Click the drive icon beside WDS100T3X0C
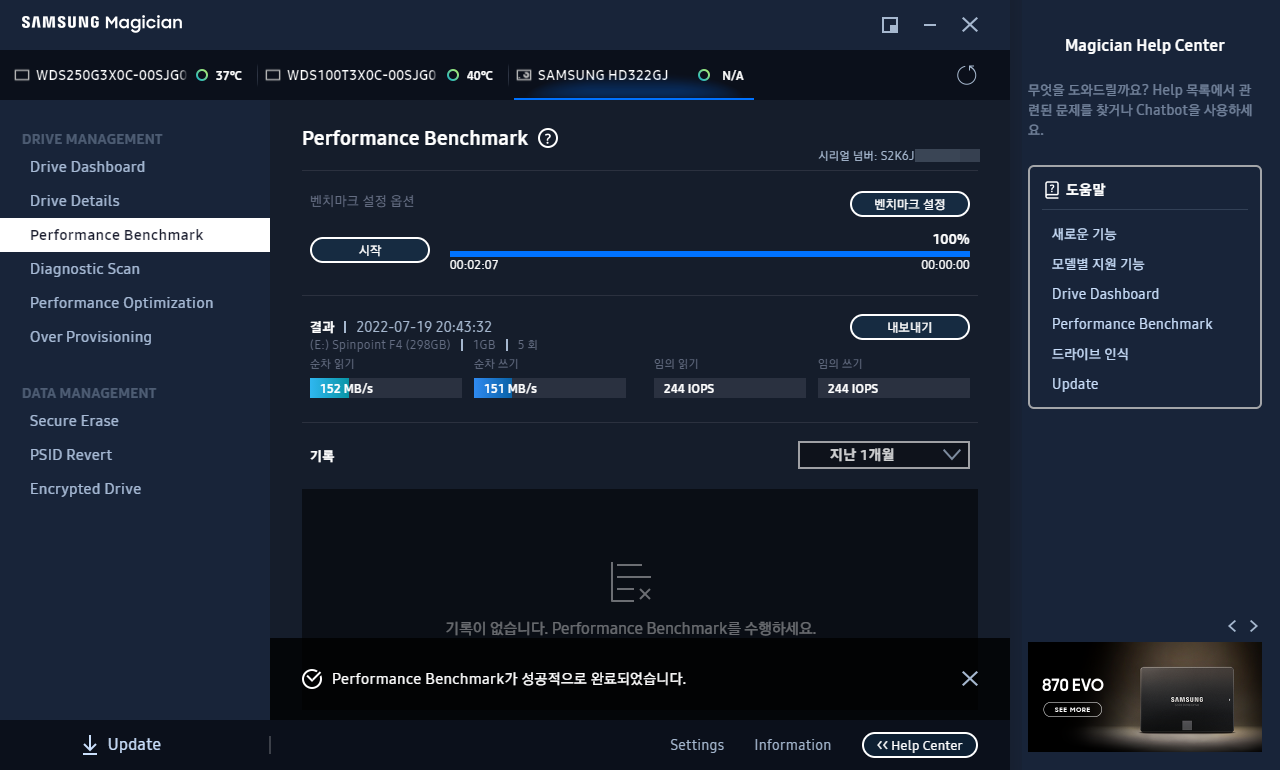The height and width of the screenshot is (770, 1280). 272,75
